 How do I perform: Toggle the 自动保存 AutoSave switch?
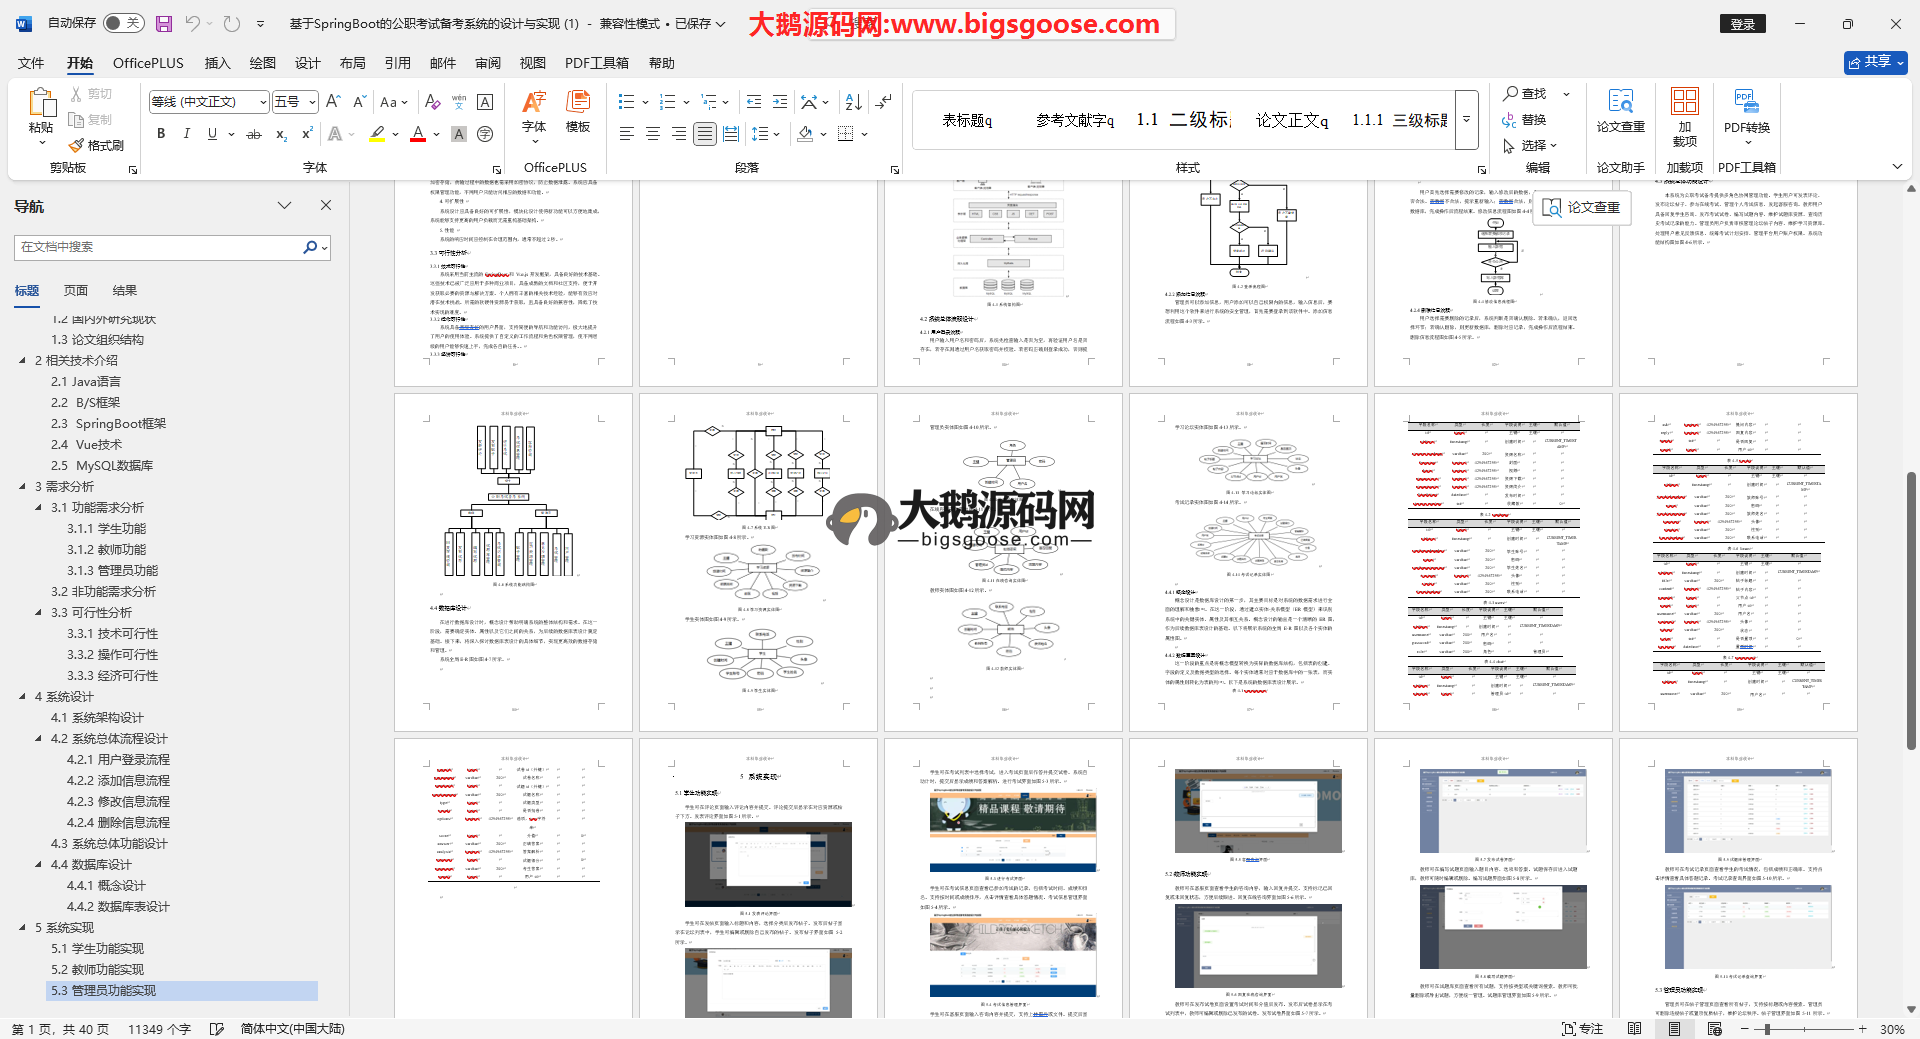123,23
